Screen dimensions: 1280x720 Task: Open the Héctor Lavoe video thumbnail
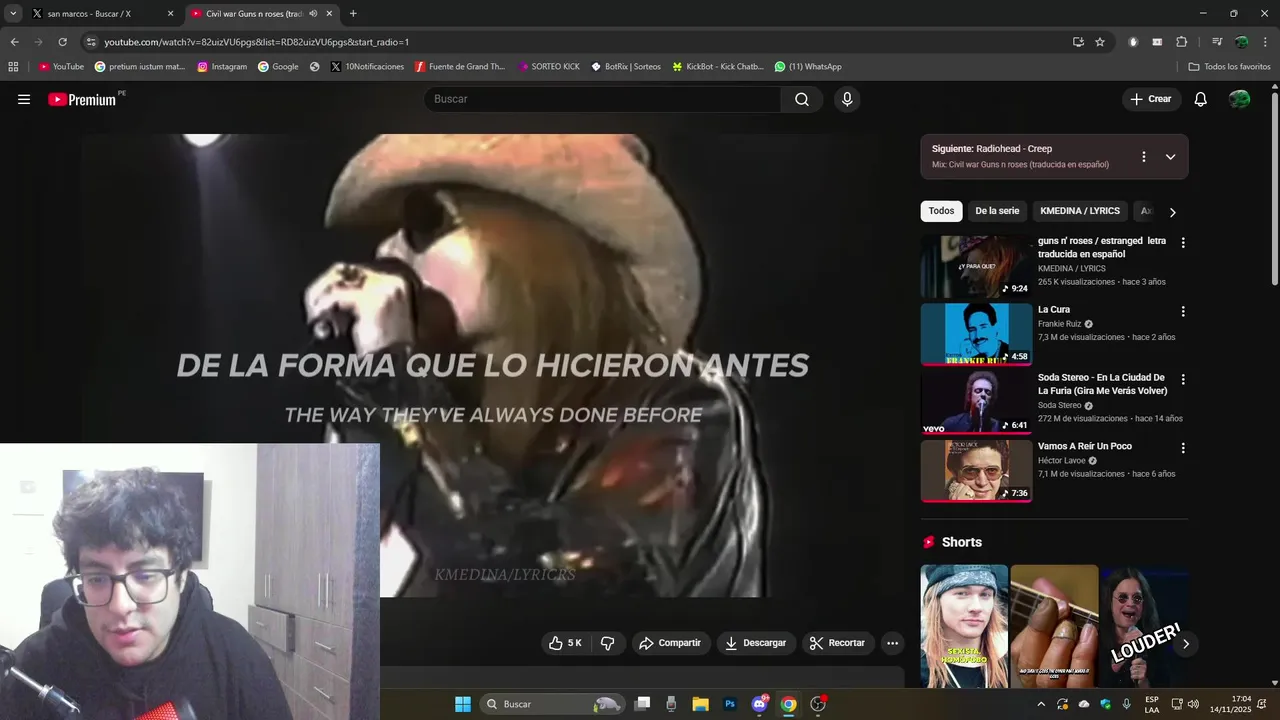tap(976, 470)
